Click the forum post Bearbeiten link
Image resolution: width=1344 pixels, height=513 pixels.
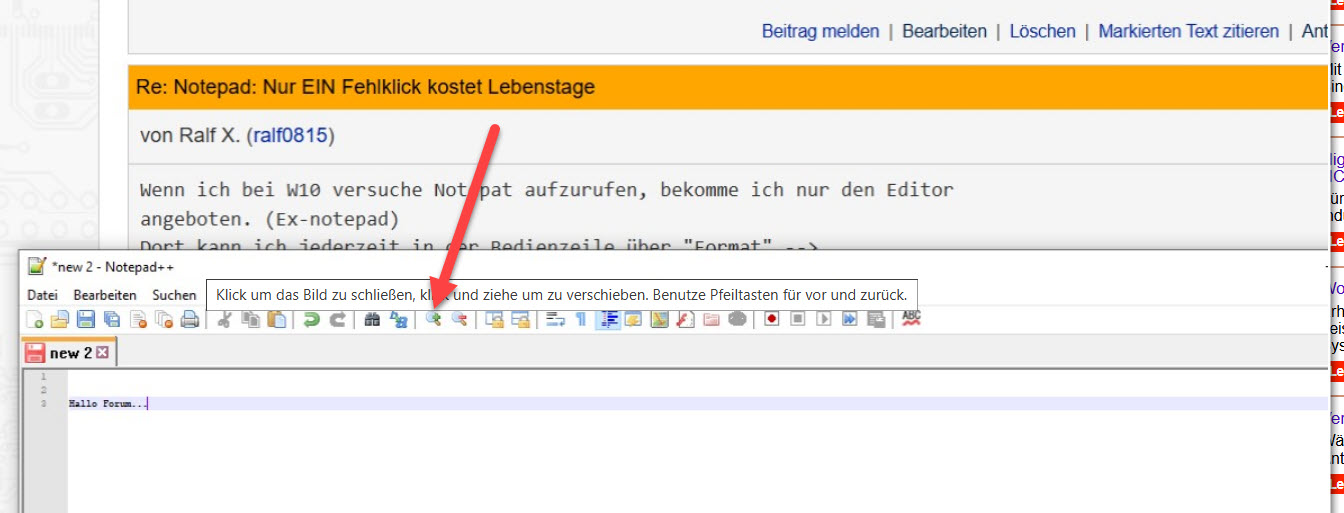coord(944,31)
